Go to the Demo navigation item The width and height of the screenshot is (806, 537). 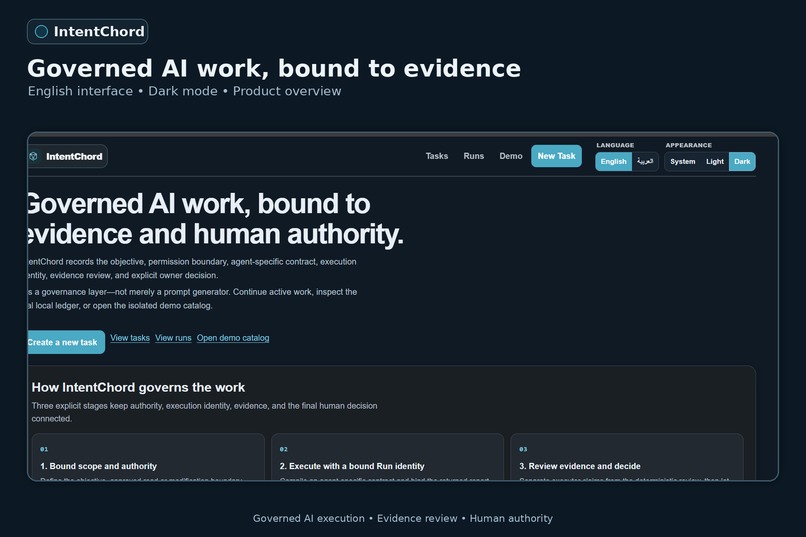[x=510, y=156]
